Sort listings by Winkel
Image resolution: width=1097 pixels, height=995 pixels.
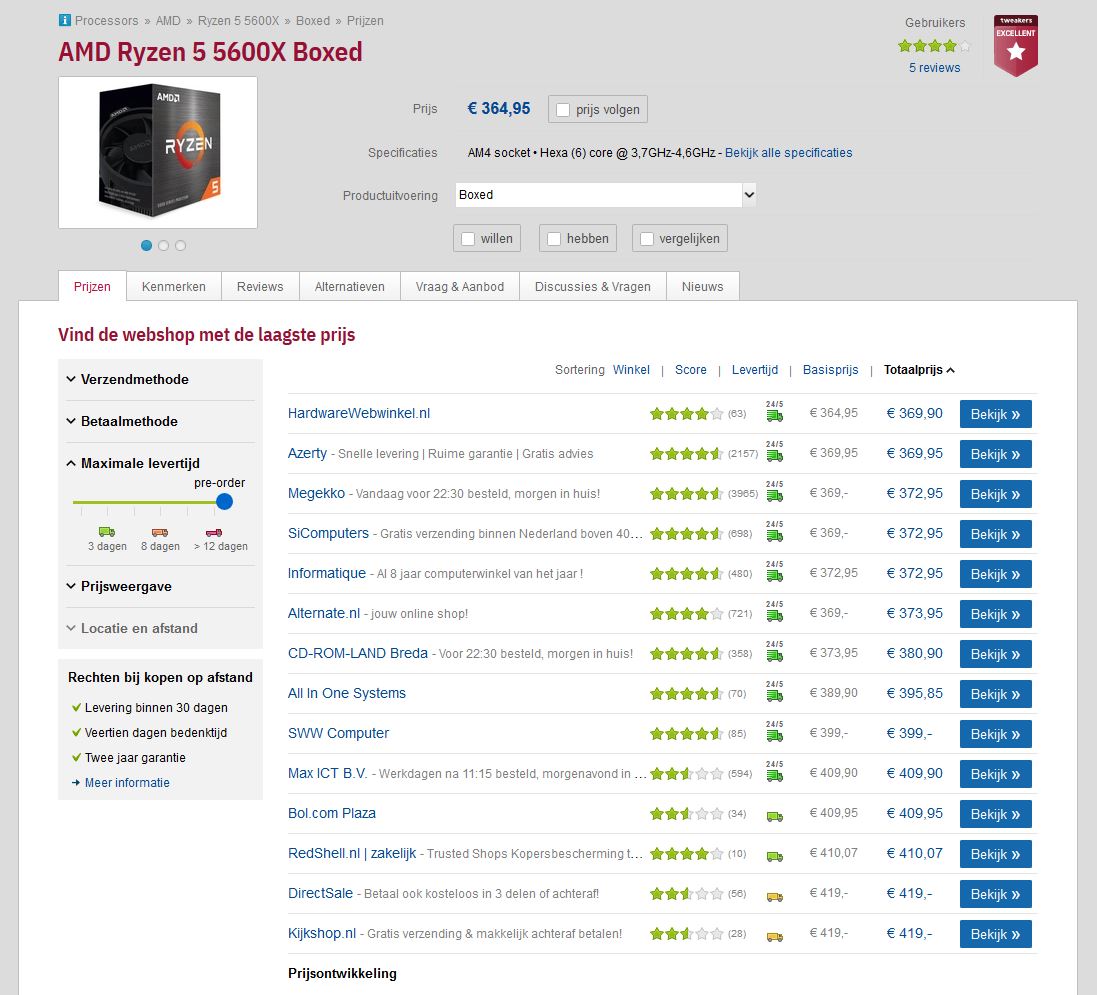point(631,369)
